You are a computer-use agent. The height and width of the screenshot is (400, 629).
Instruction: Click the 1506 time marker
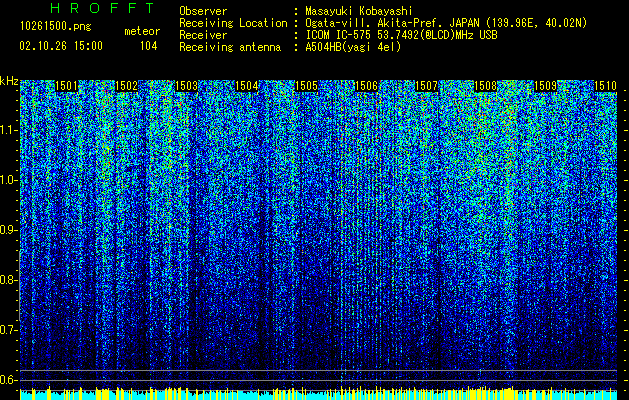[x=366, y=86]
